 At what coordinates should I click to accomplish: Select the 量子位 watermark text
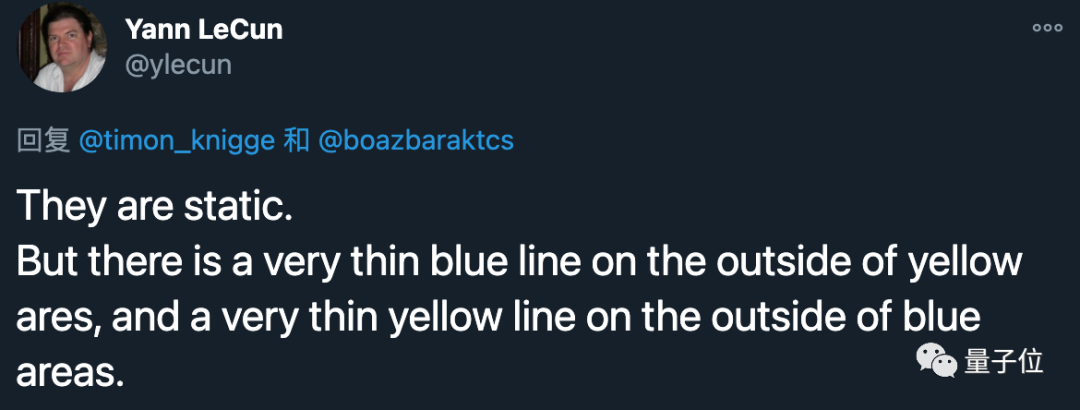tap(1004, 362)
